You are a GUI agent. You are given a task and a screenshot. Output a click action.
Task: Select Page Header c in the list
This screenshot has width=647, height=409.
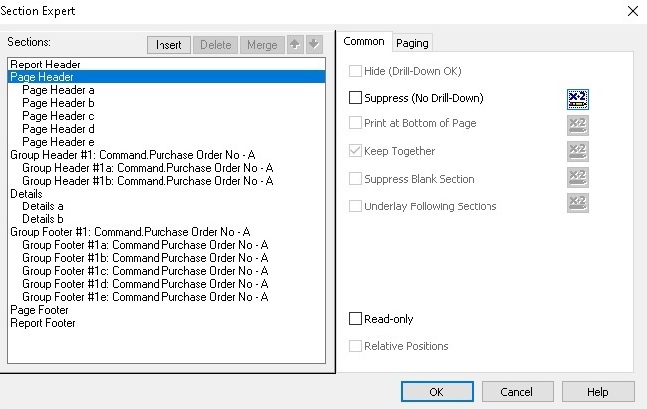tap(58, 116)
